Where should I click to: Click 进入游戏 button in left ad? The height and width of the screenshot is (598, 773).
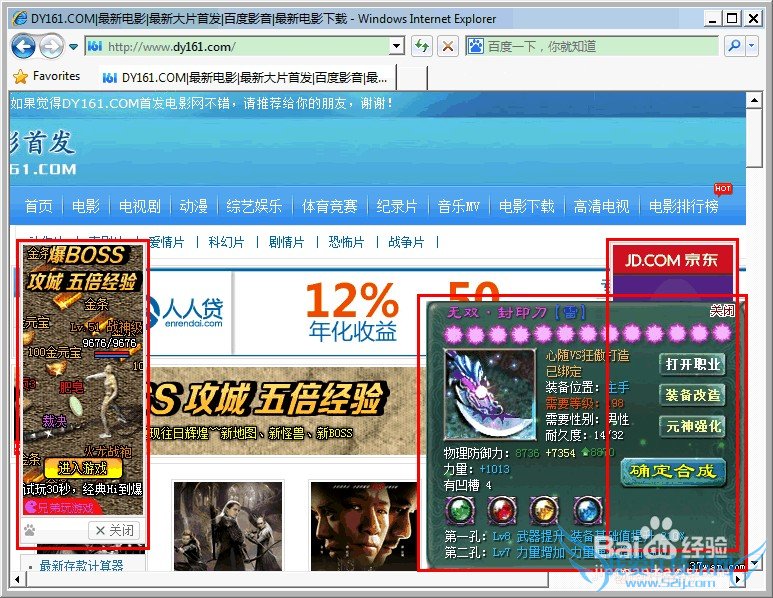point(83,468)
